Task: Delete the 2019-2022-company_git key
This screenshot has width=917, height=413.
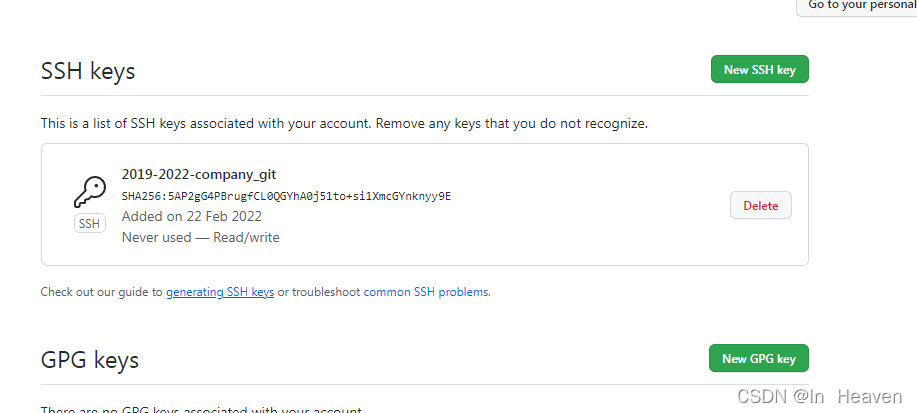Action: click(x=760, y=205)
